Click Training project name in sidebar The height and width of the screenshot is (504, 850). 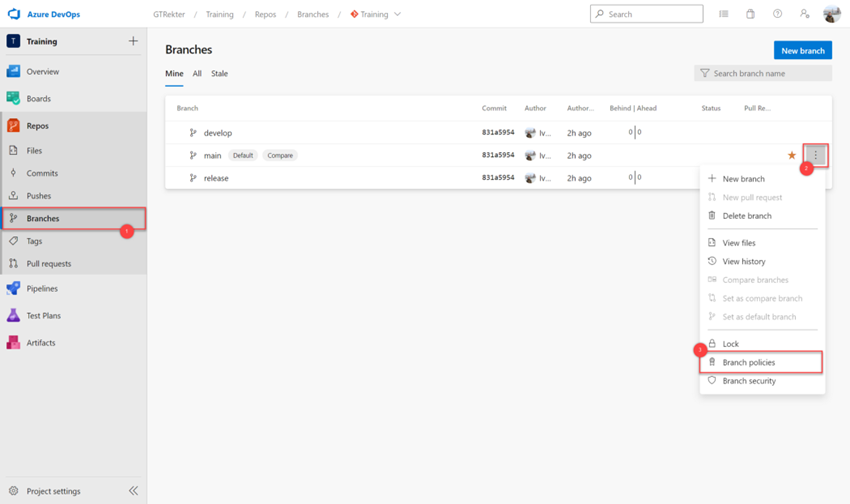[x=42, y=41]
